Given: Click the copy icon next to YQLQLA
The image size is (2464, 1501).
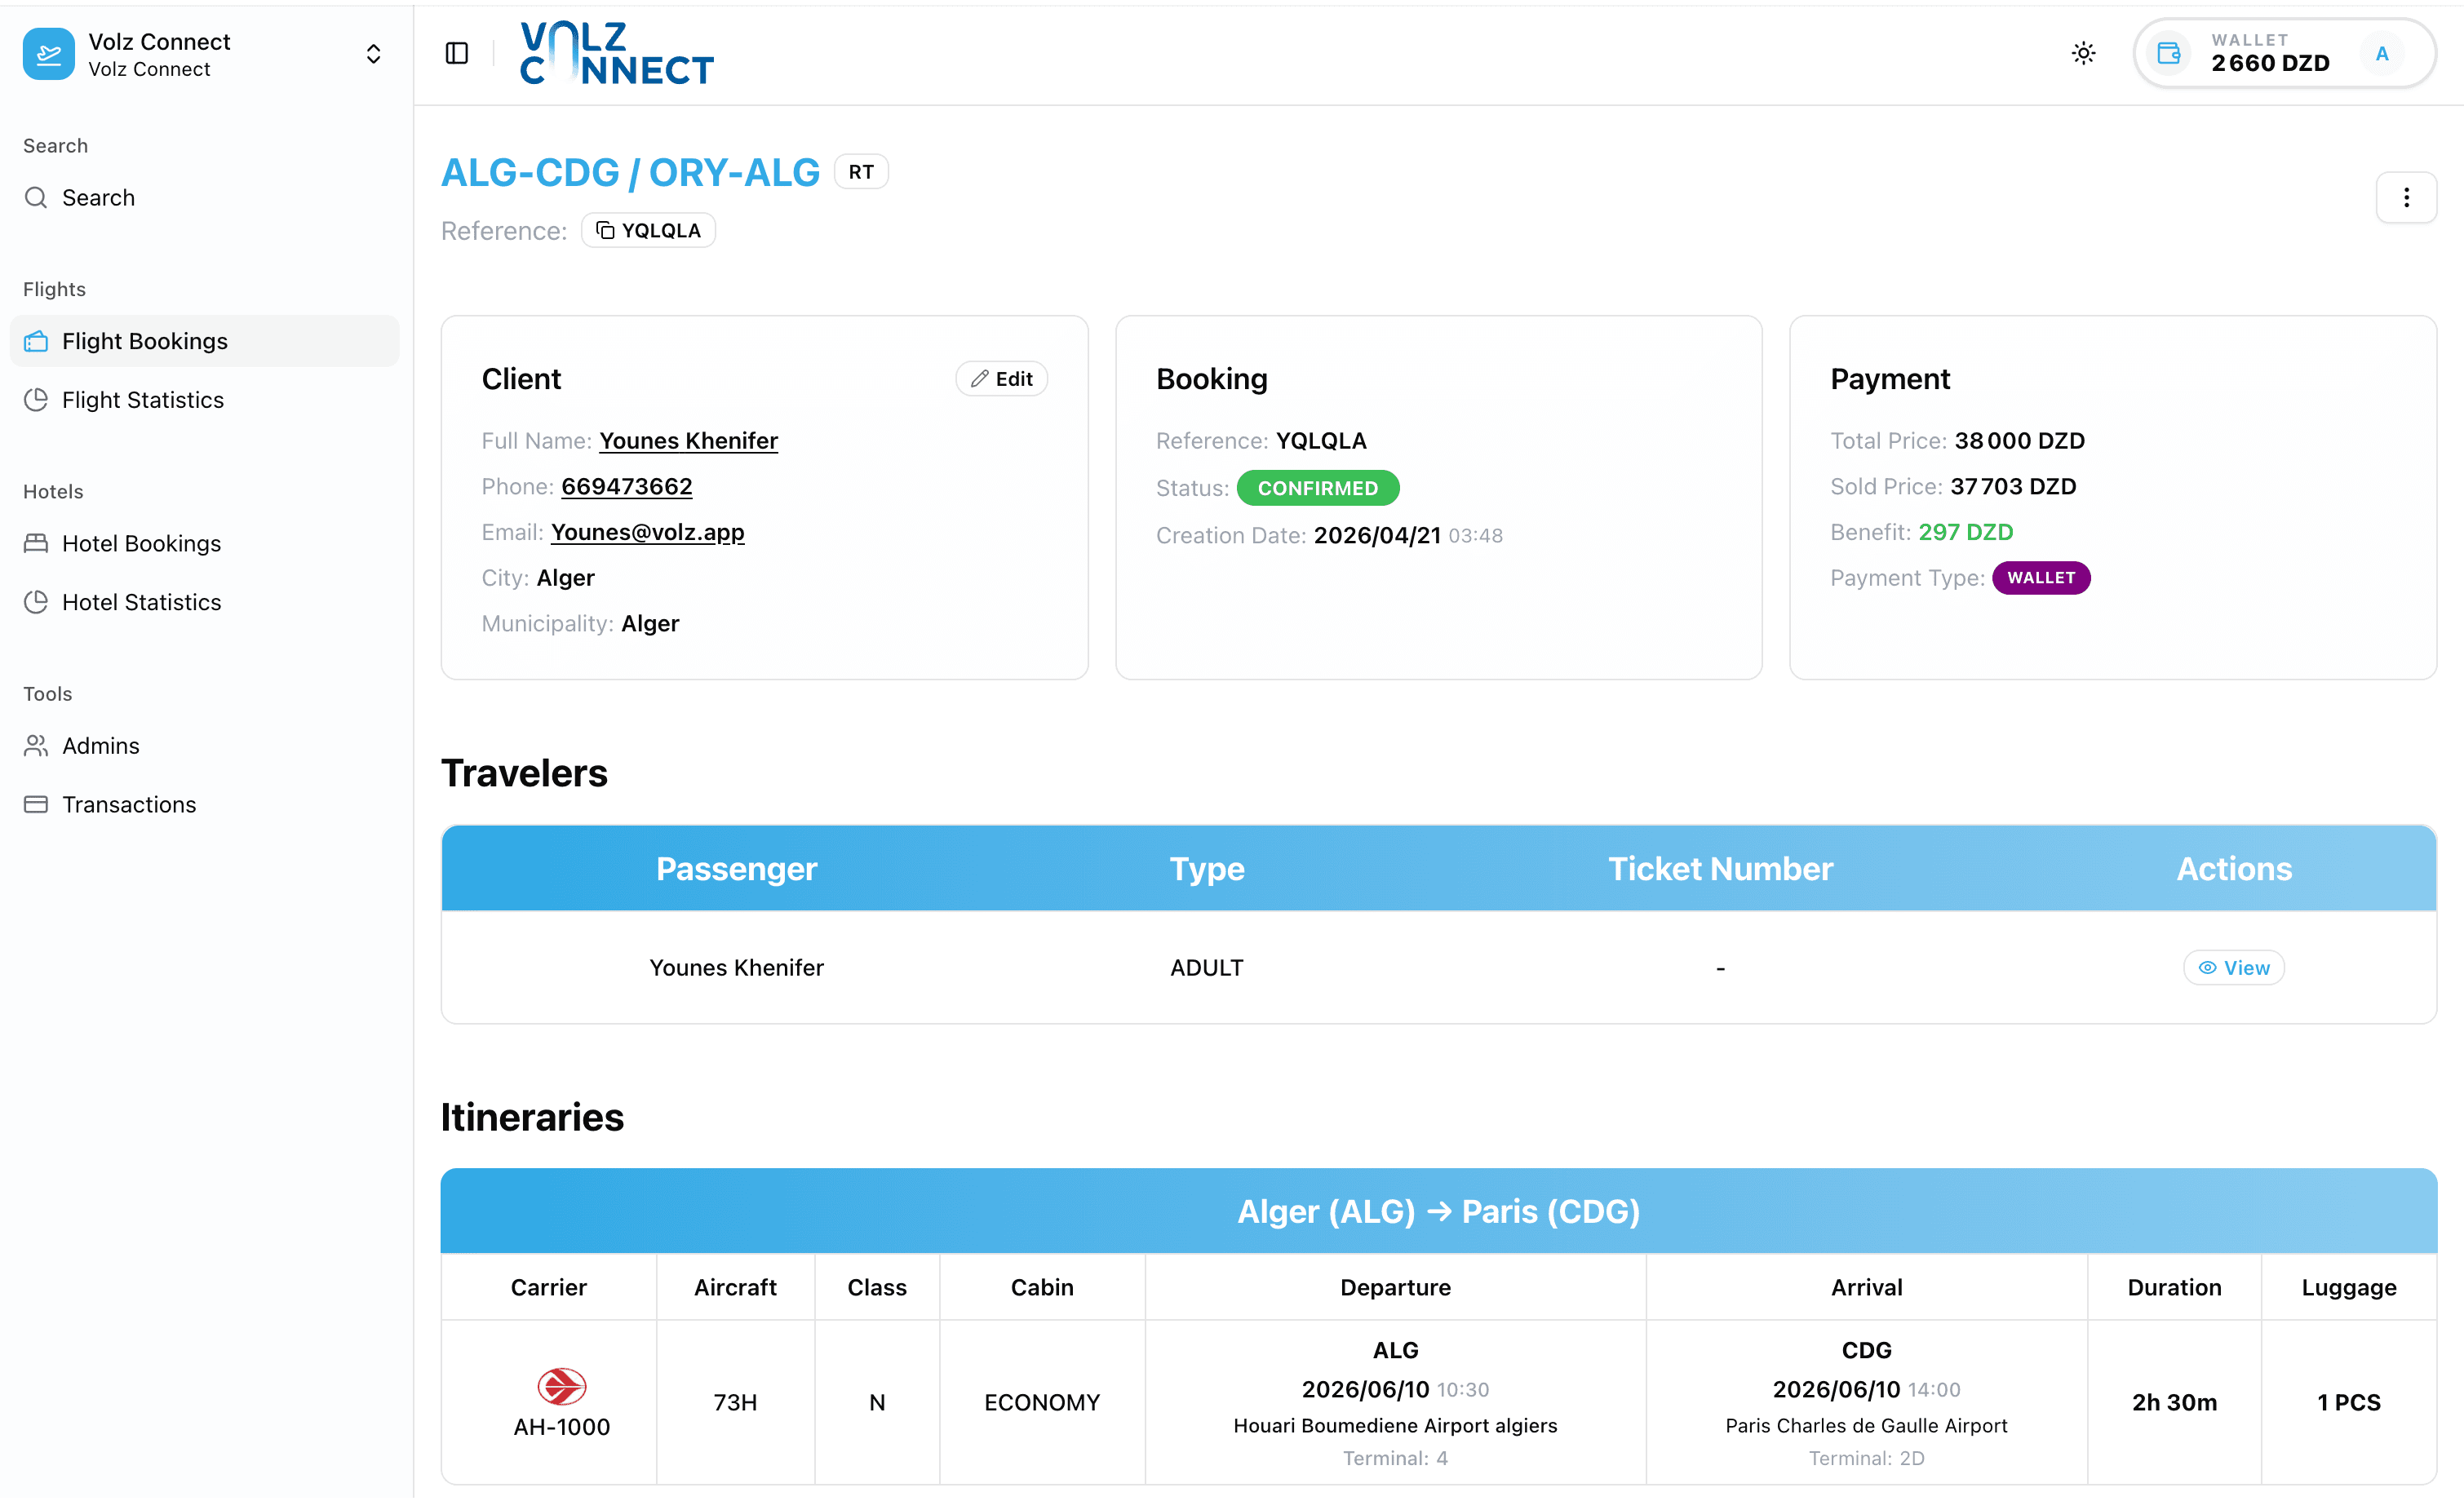Looking at the screenshot, I should click(605, 230).
